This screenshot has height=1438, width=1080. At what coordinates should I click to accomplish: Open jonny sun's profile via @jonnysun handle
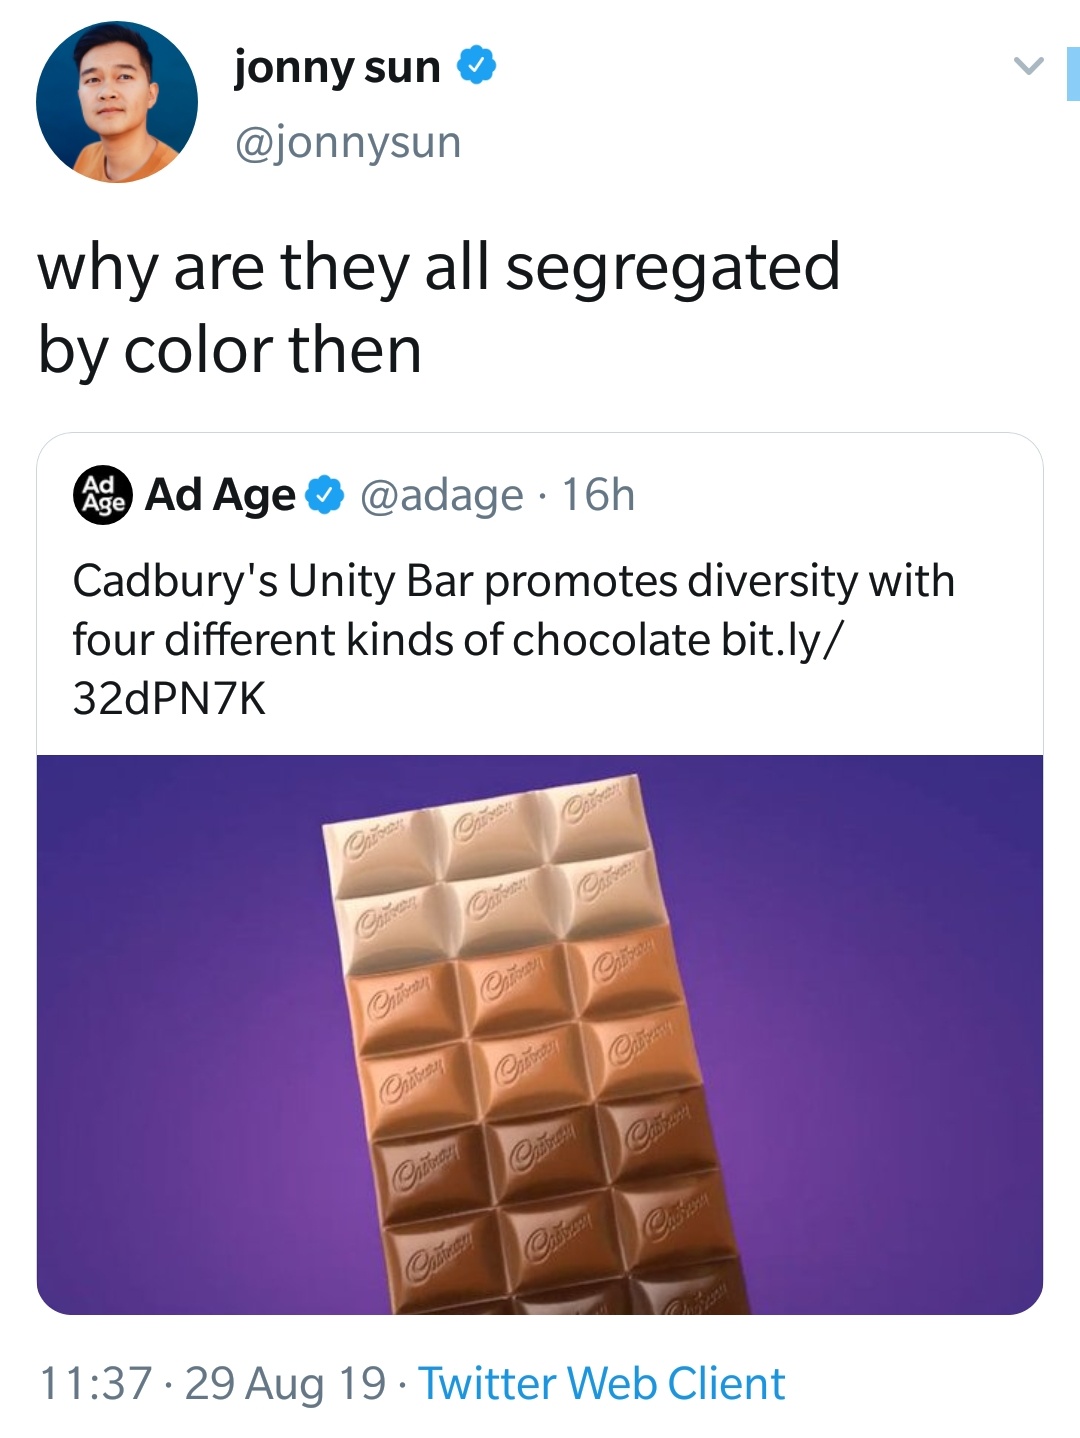tap(345, 143)
